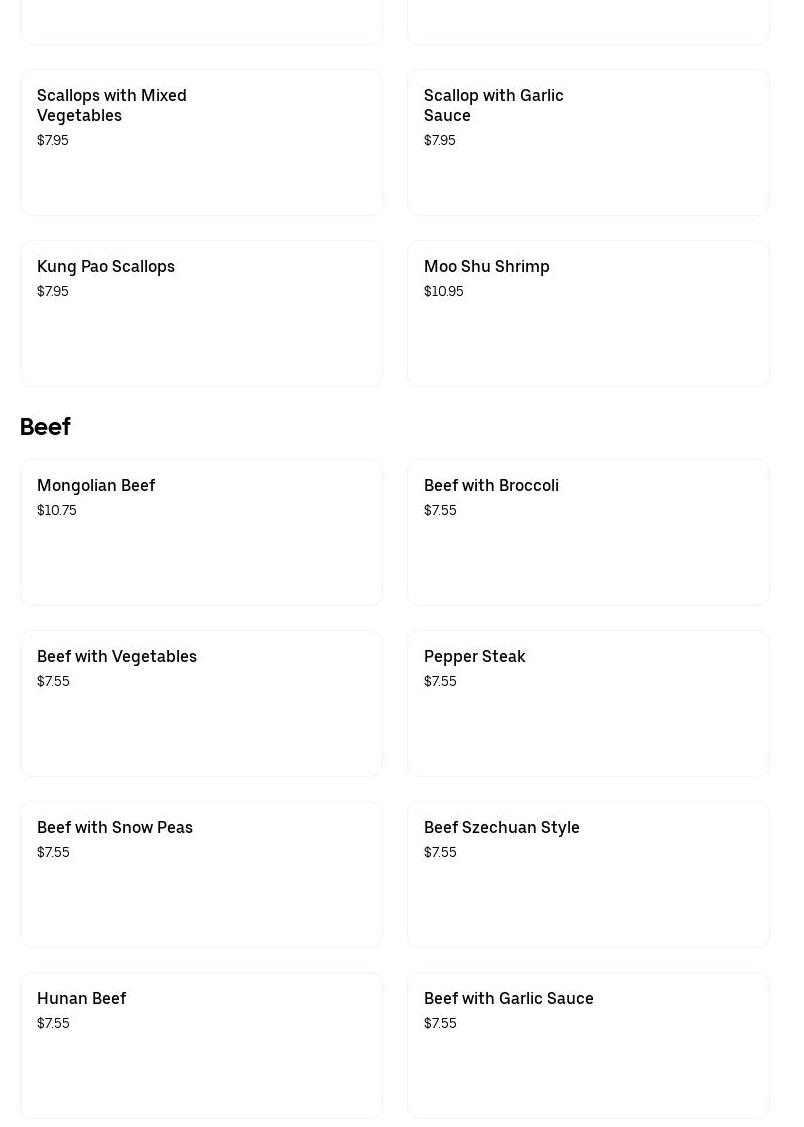This screenshot has width=804, height=1127.
Task: Choose the Kung Pao Scallops menu item
Action: click(x=201, y=313)
